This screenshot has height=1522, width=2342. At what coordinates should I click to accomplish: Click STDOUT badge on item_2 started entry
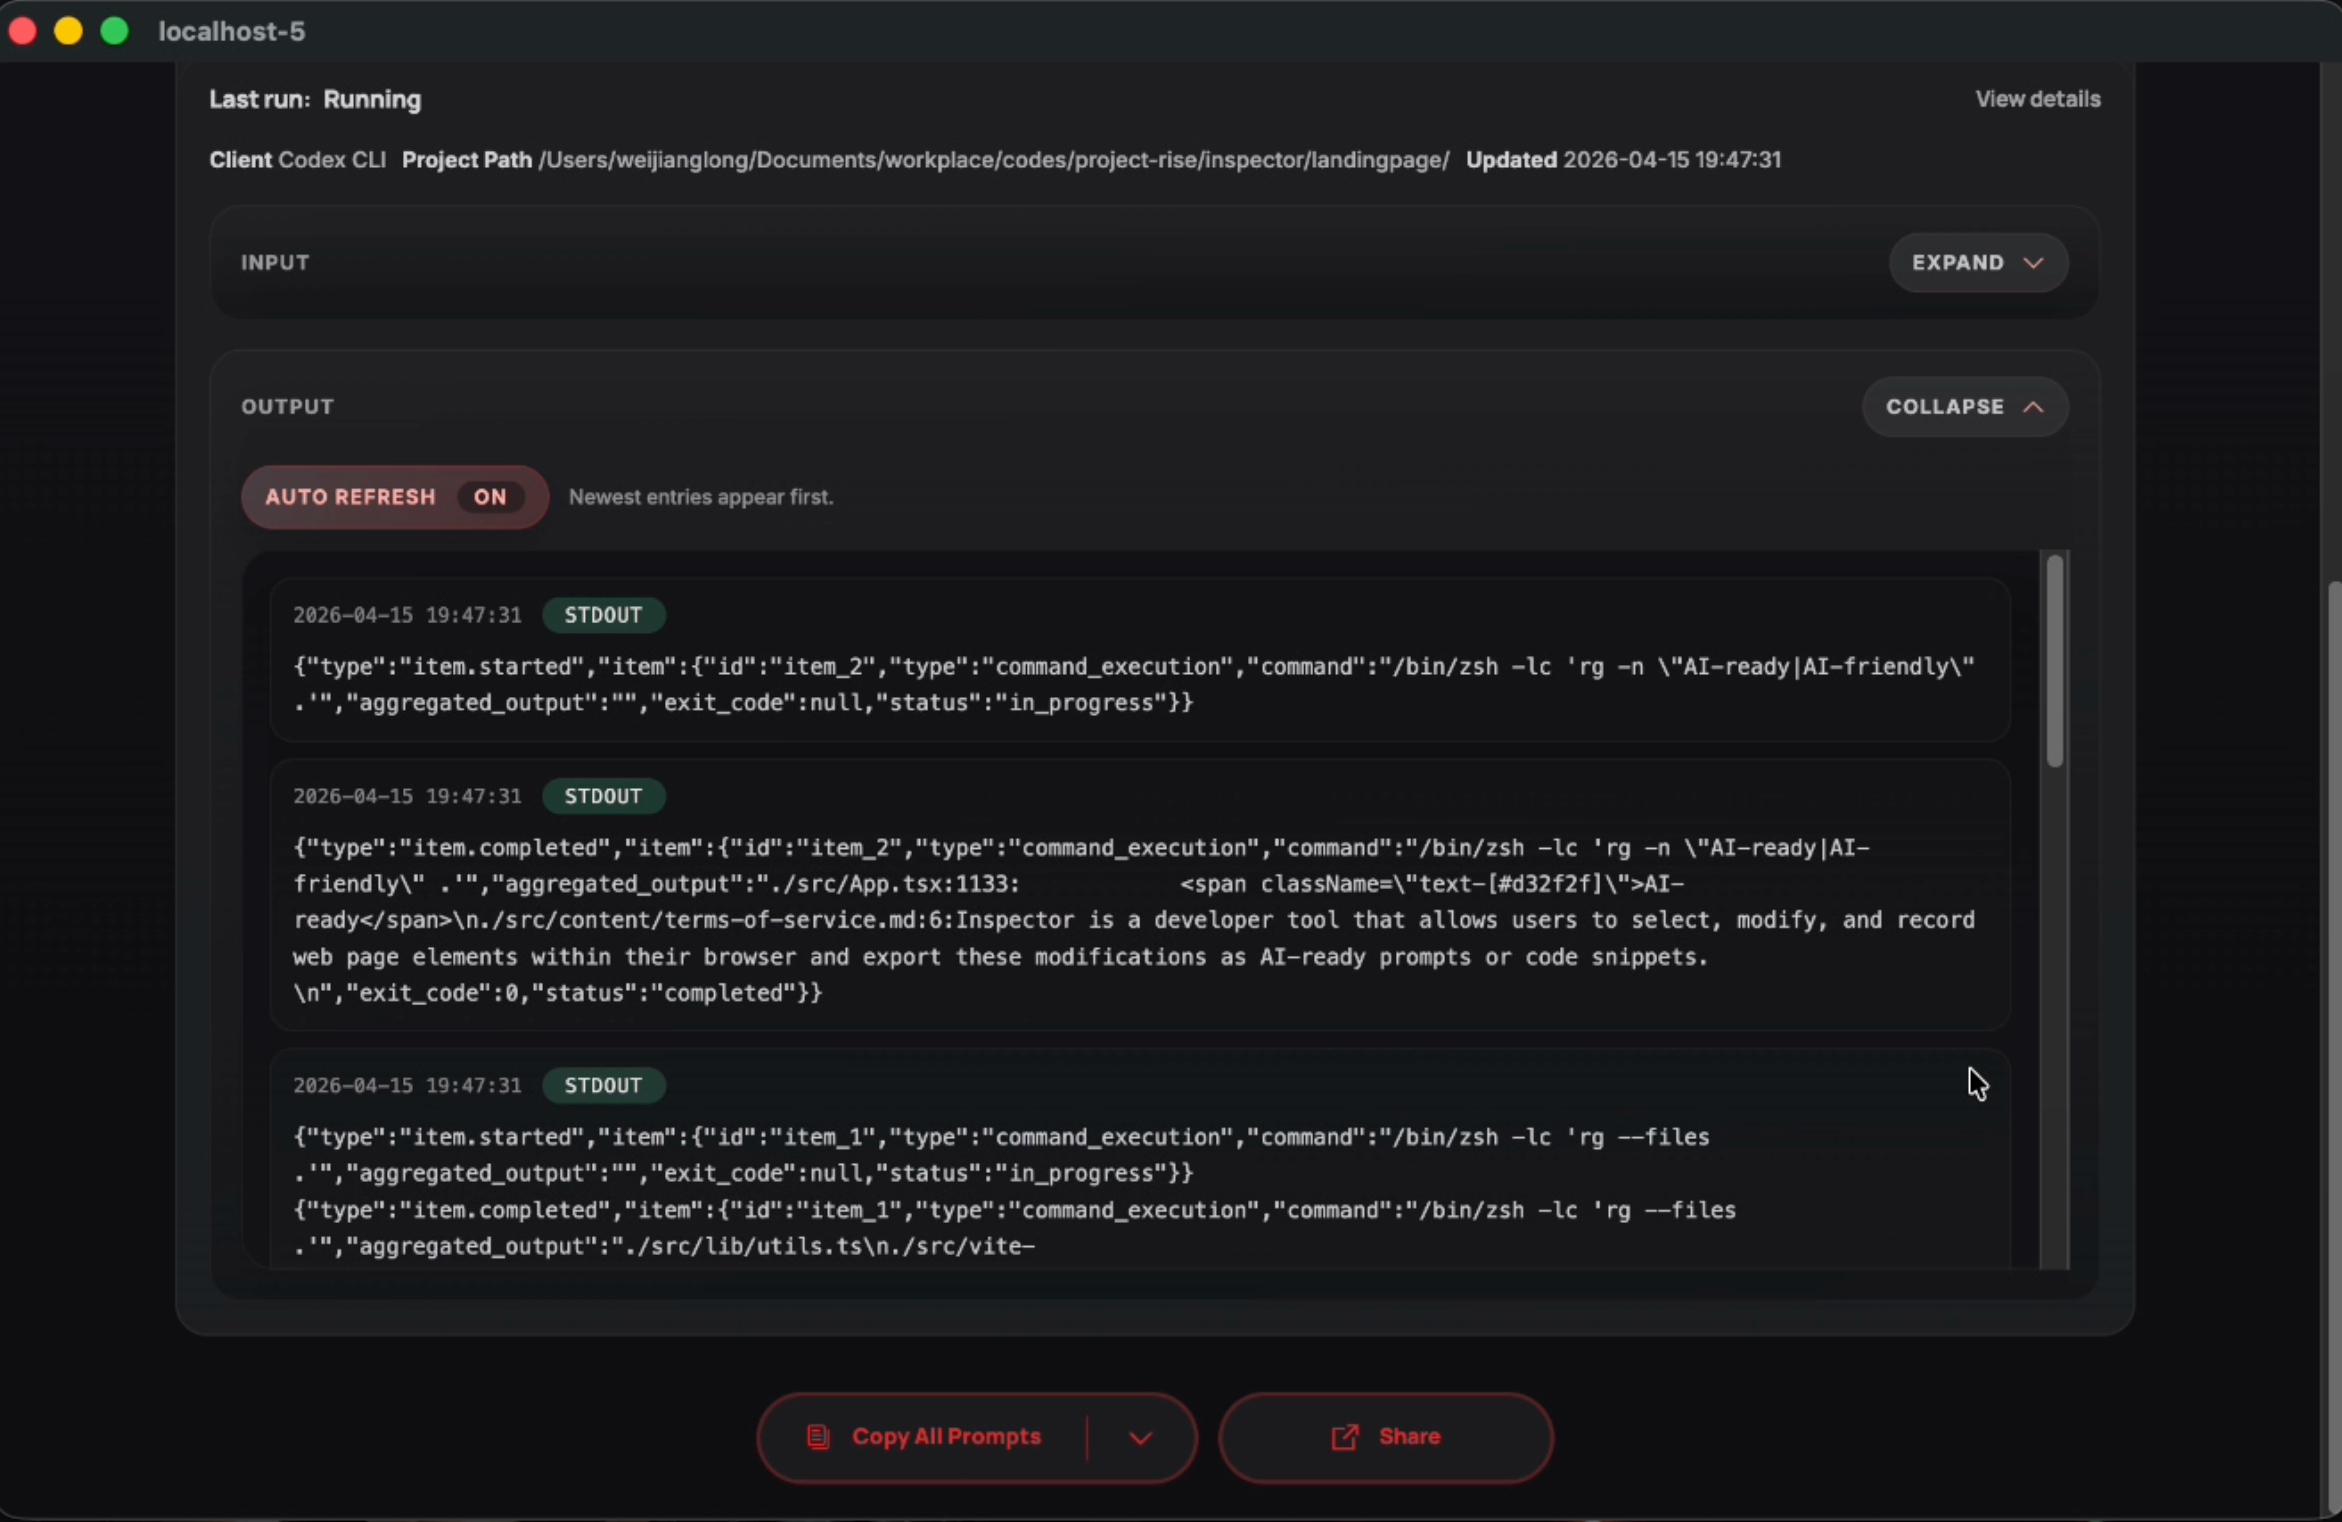[604, 615]
